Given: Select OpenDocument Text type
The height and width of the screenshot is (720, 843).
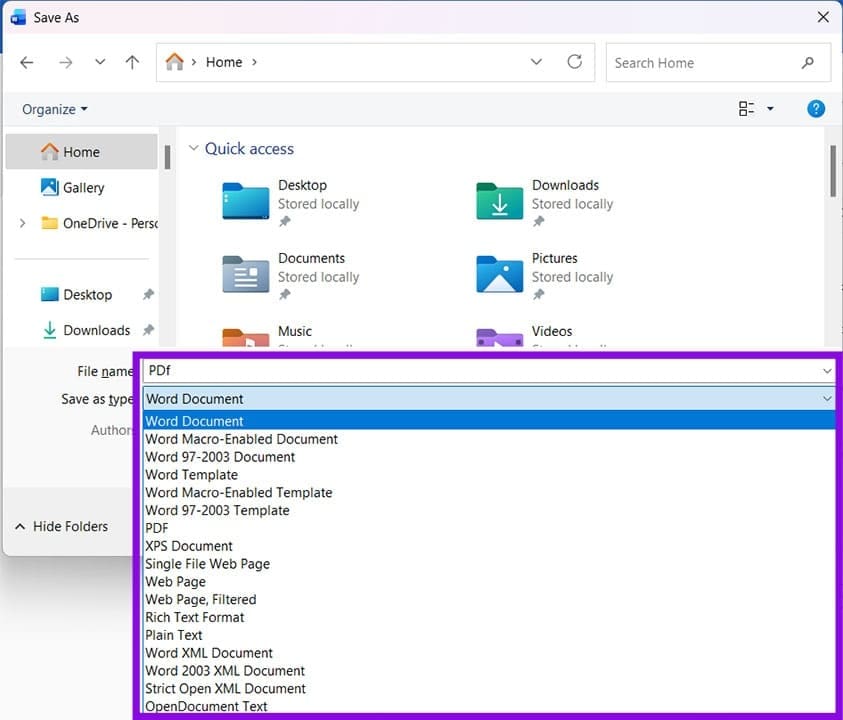Looking at the screenshot, I should 489,706.
